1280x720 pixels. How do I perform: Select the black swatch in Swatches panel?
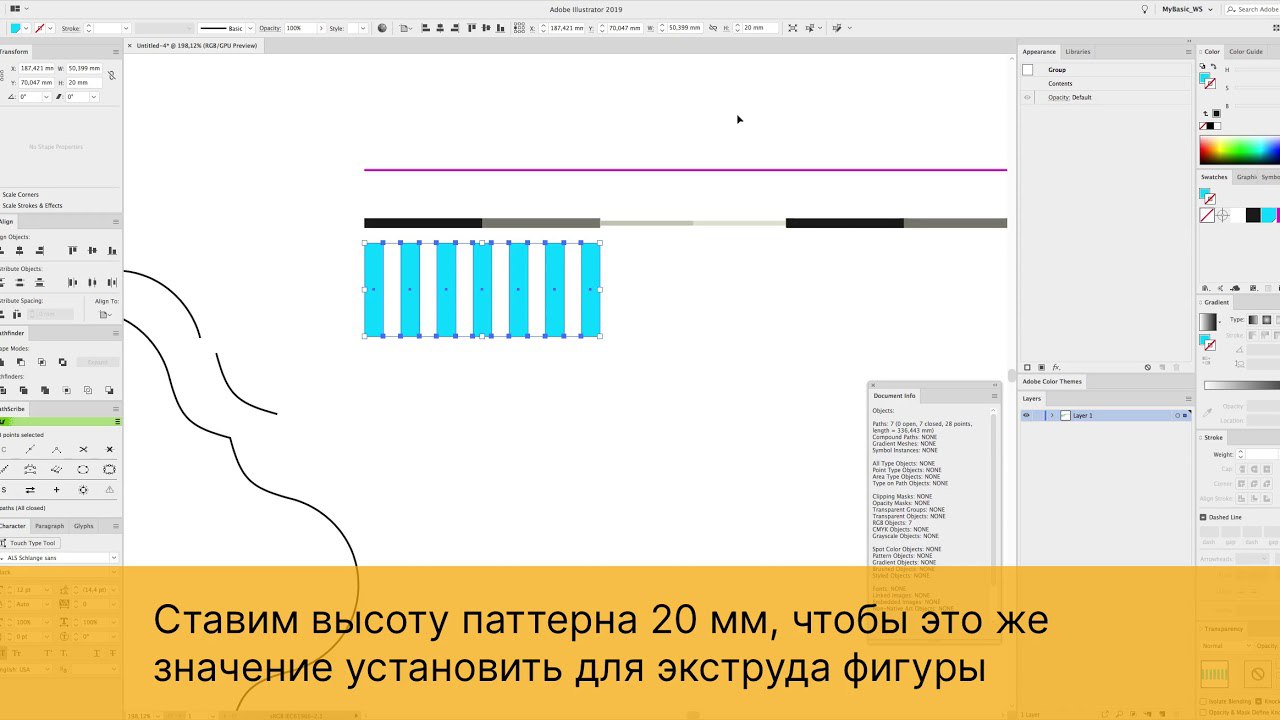click(x=1253, y=215)
